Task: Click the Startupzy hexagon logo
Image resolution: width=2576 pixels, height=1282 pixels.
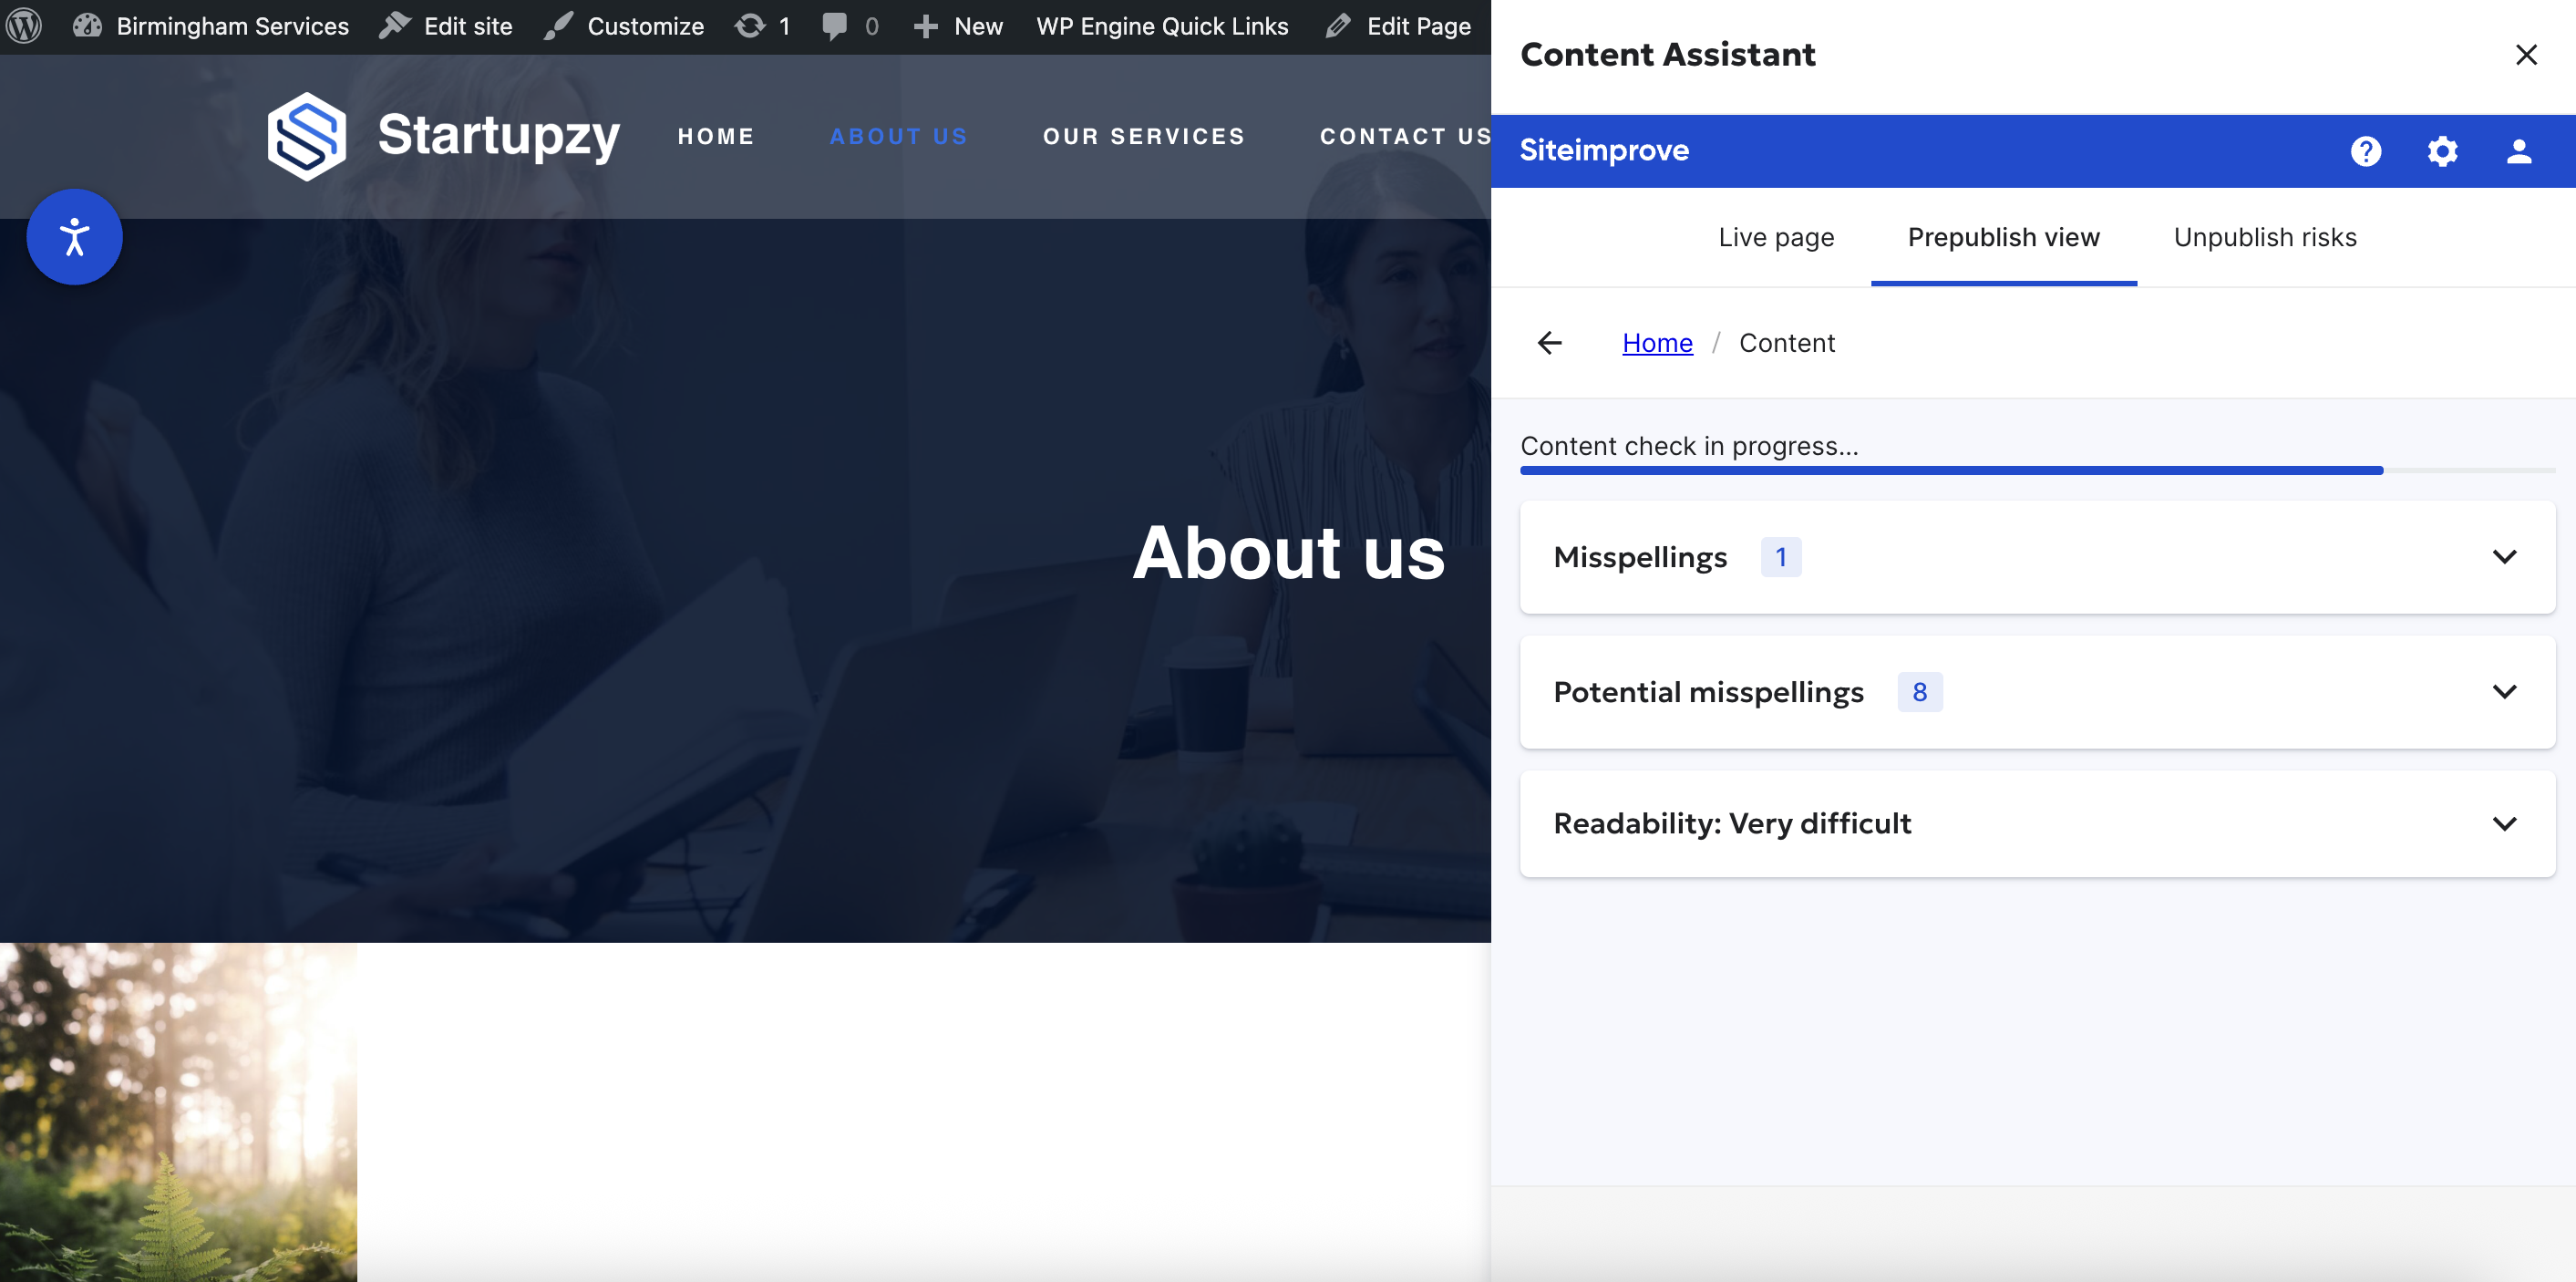Action: click(307, 136)
